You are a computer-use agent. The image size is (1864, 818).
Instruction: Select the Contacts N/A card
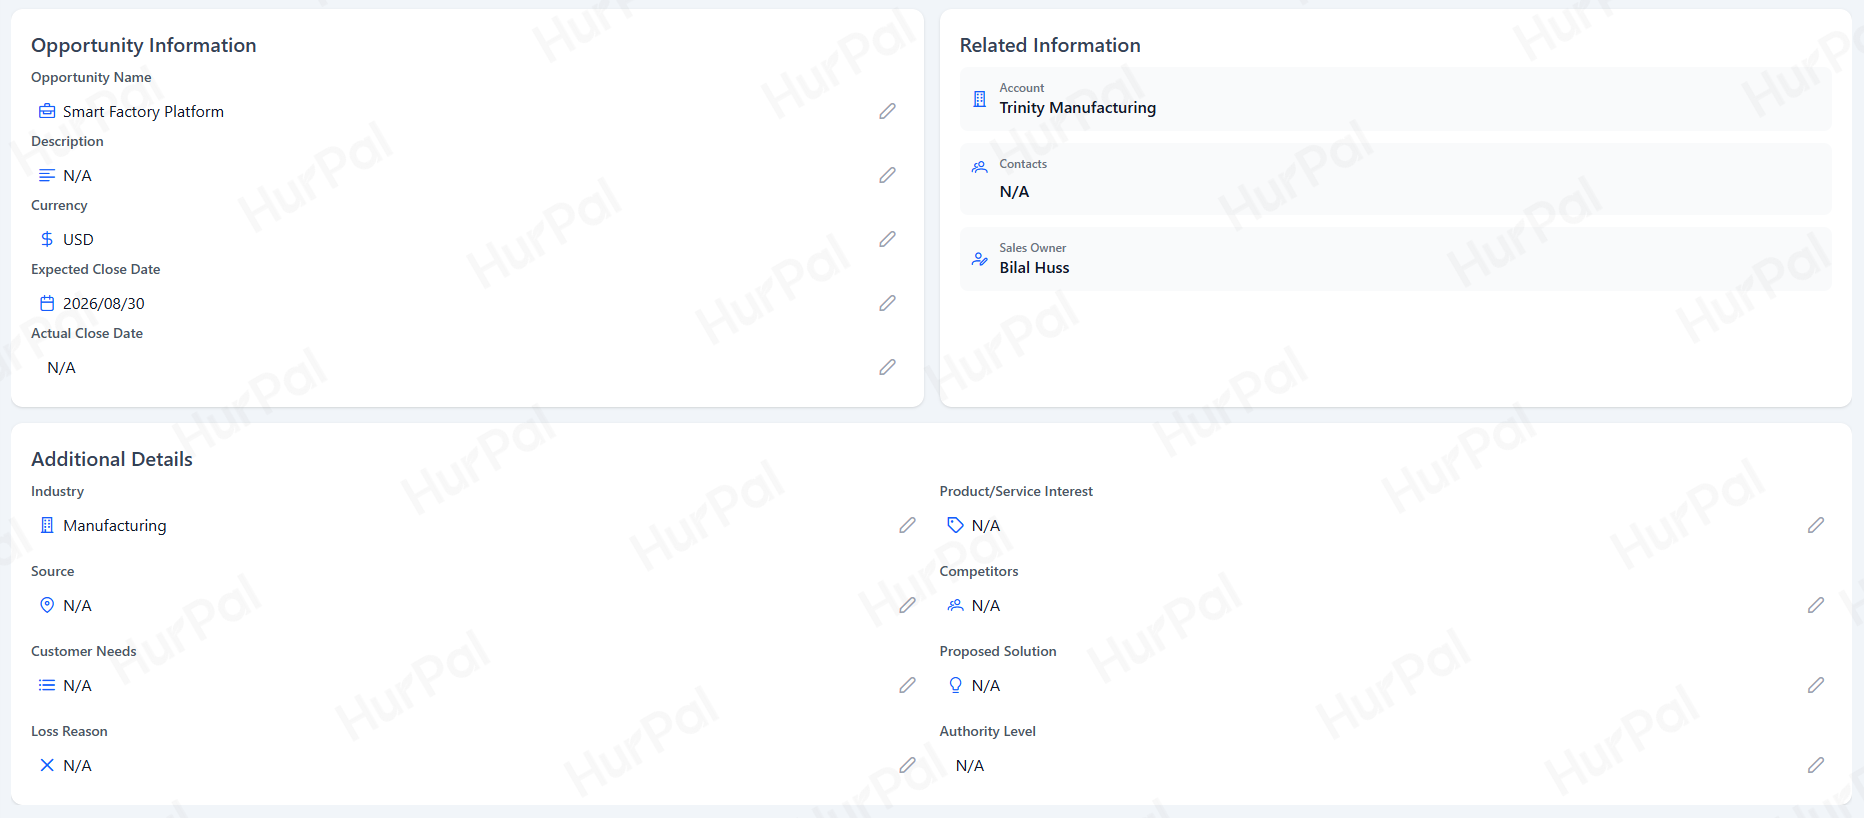(1396, 179)
